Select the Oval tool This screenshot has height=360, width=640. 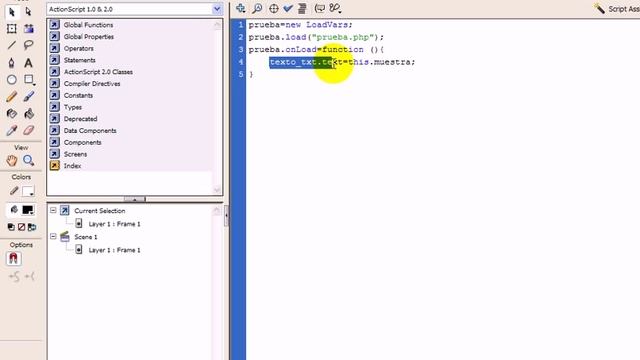pos(11,80)
